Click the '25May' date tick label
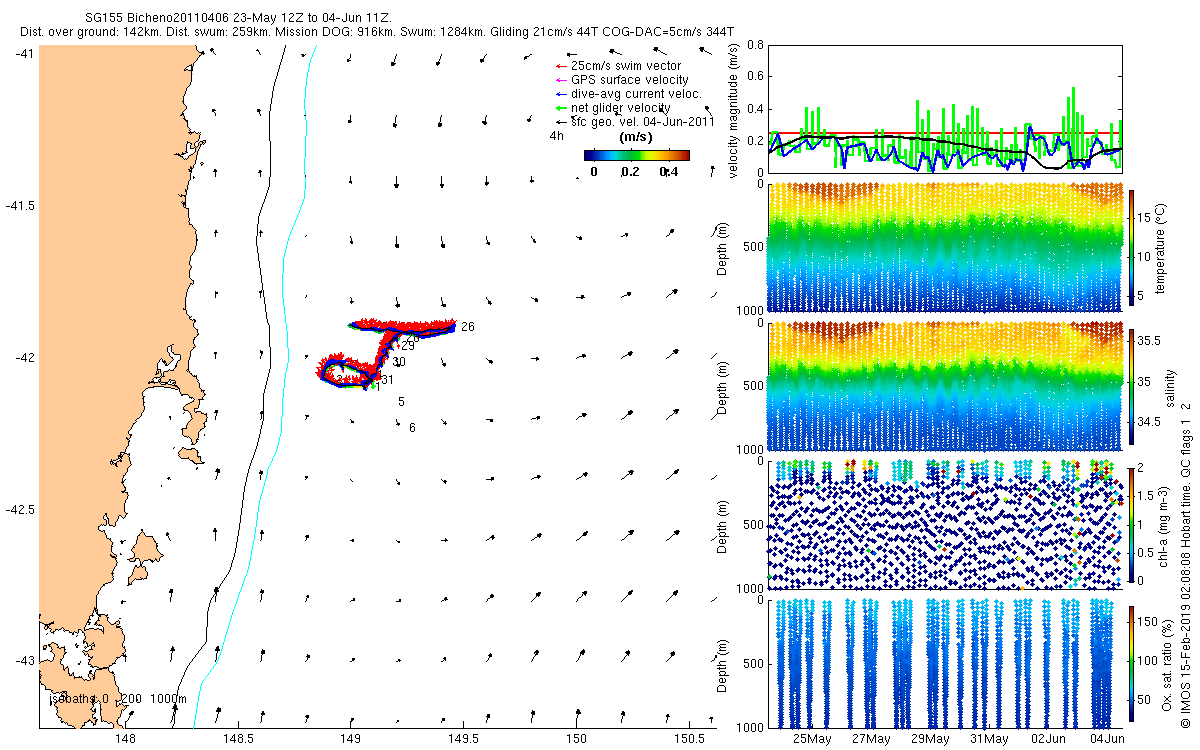Viewport: 1200px width, 750px height. coord(812,739)
